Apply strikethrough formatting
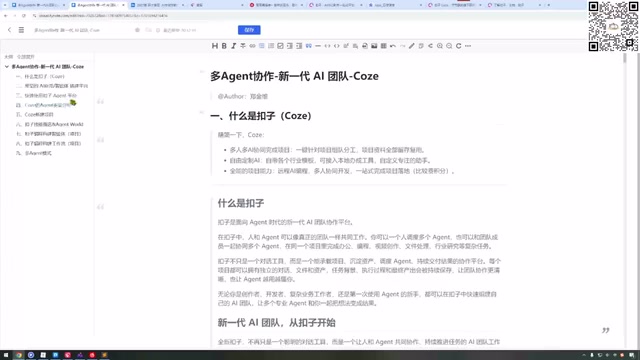This screenshot has width=640, height=360. pos(243,46)
